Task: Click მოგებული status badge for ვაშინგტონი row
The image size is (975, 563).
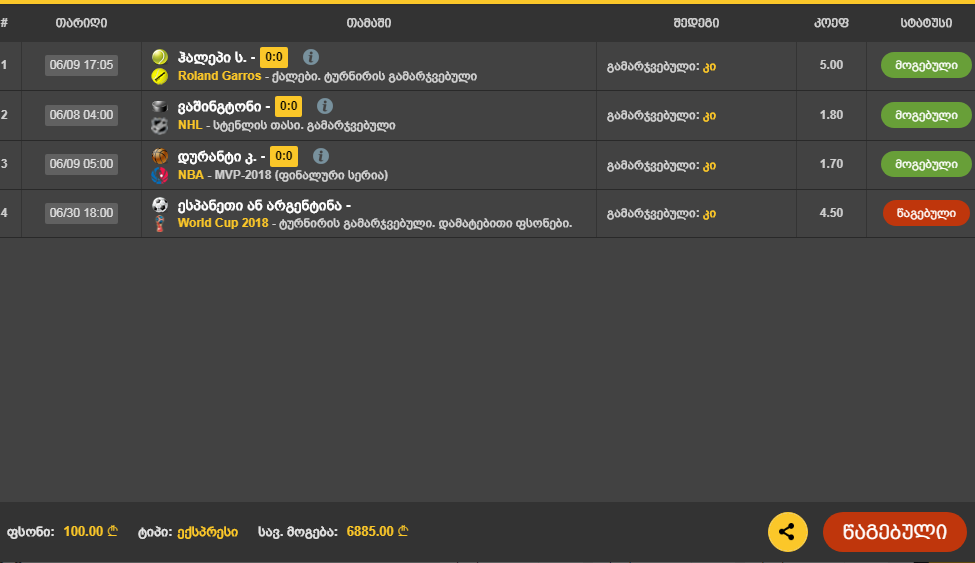Action: [926, 115]
